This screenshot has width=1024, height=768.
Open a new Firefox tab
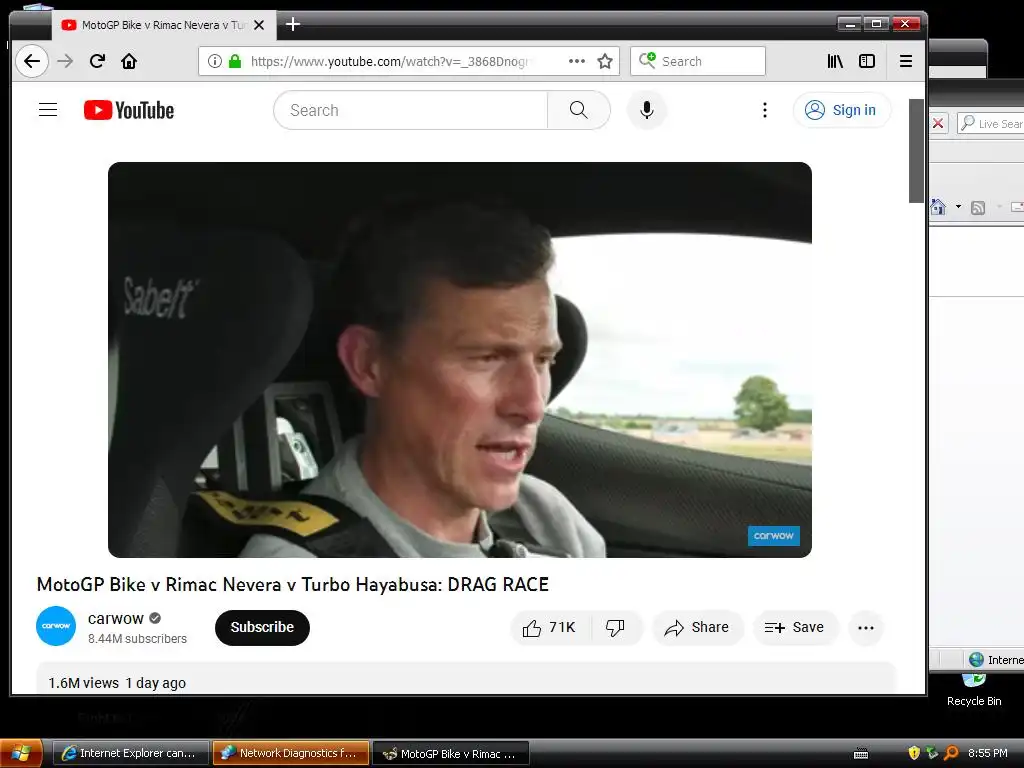[x=293, y=25]
